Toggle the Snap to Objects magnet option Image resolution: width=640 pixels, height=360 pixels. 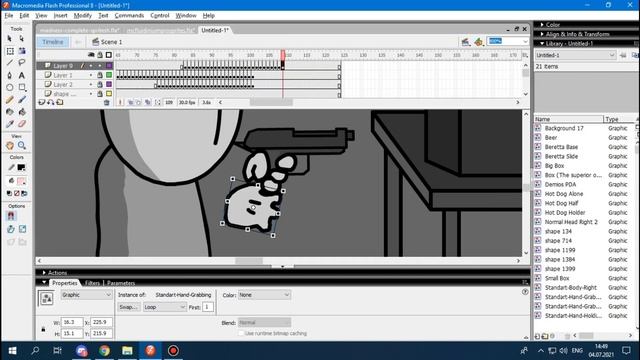[11, 216]
